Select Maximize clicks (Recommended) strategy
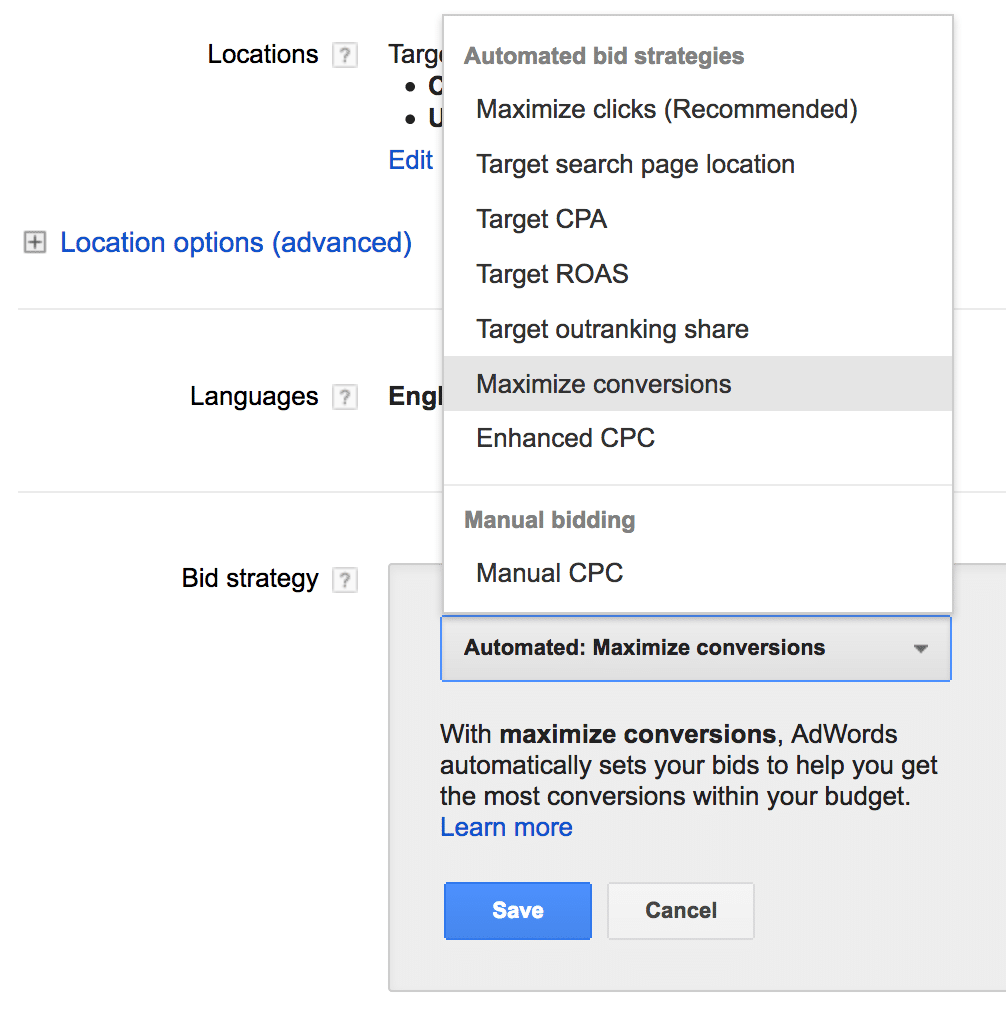 pos(666,109)
